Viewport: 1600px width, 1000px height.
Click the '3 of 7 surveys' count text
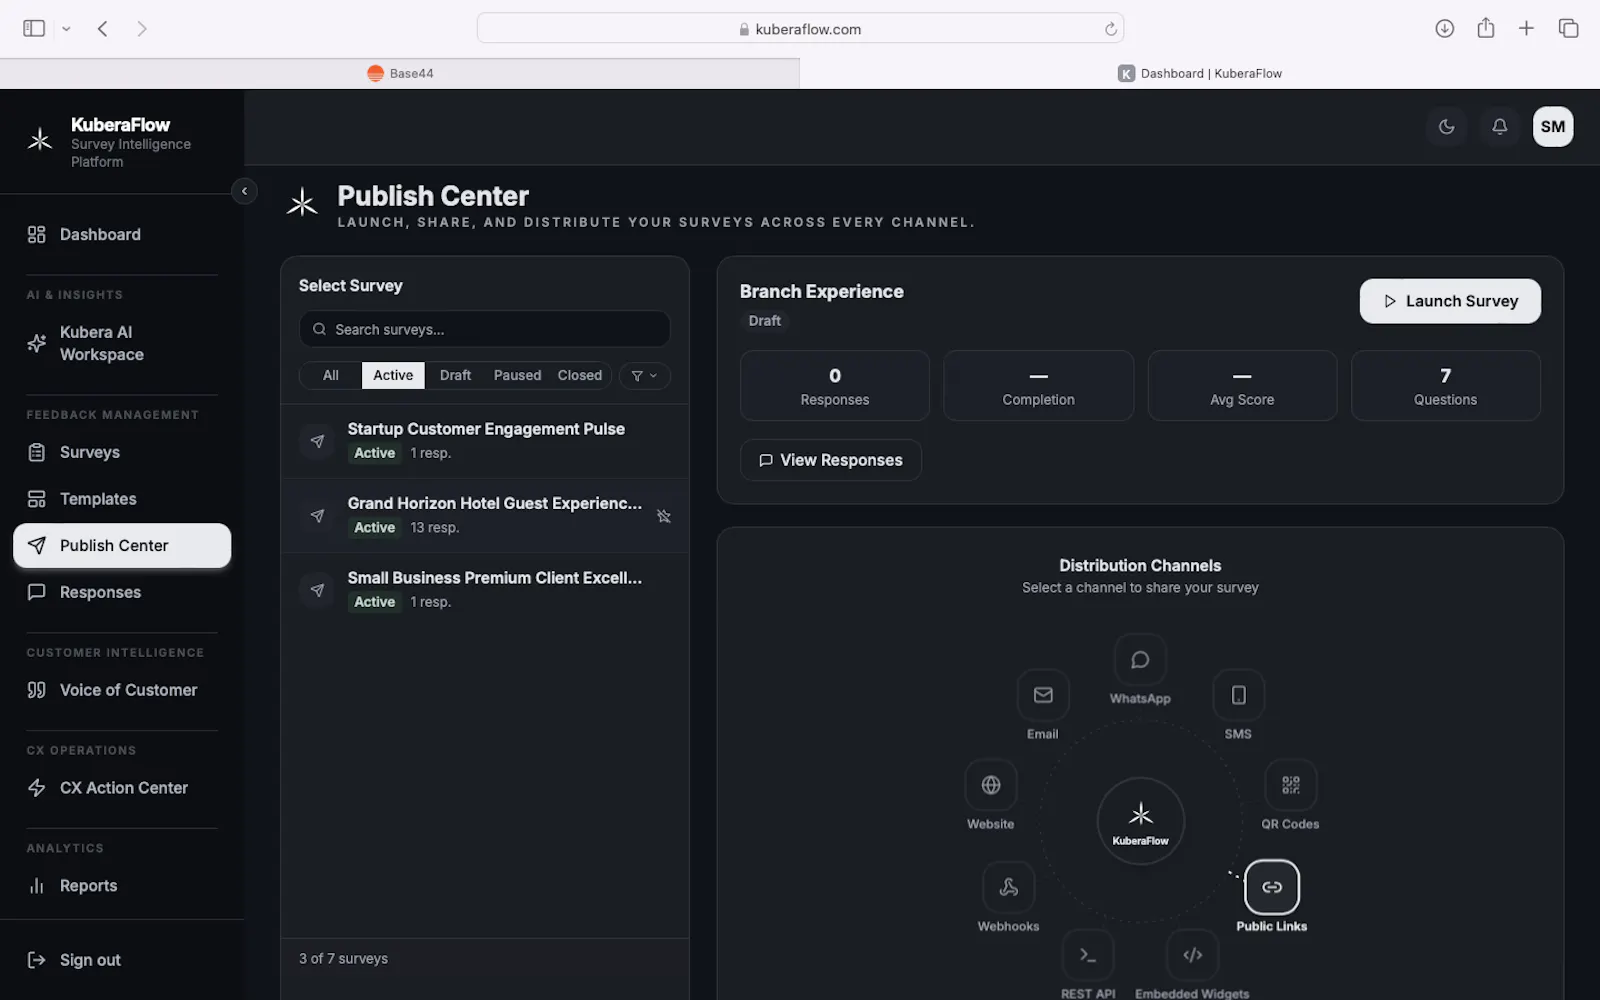[x=343, y=958]
